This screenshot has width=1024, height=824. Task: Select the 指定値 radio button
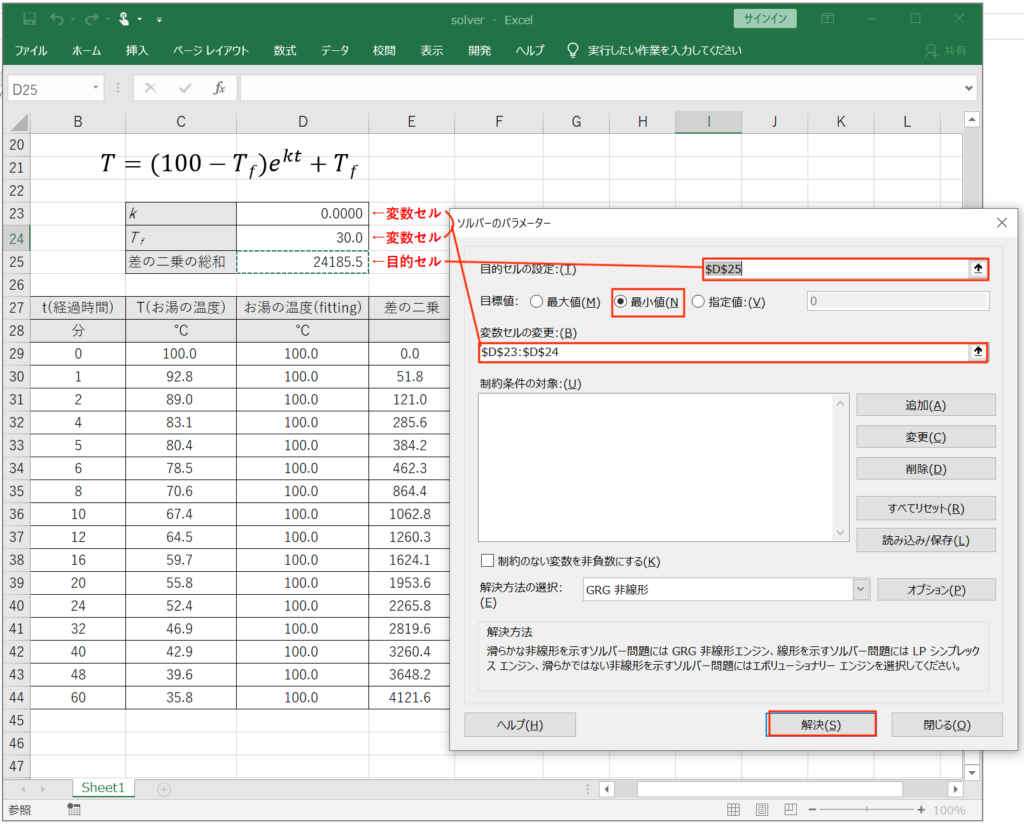tap(698, 302)
